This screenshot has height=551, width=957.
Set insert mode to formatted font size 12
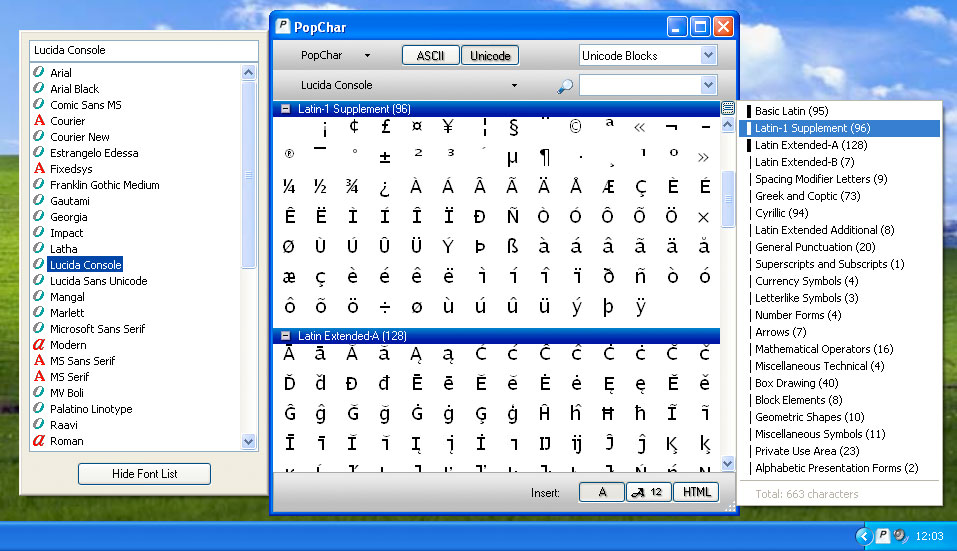coord(649,492)
